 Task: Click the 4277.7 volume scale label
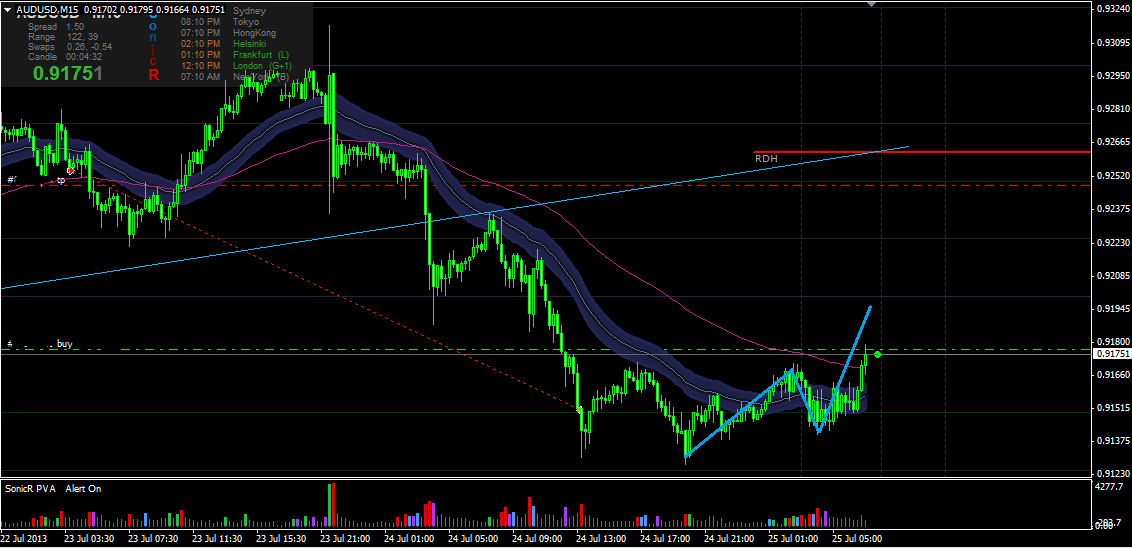1110,487
